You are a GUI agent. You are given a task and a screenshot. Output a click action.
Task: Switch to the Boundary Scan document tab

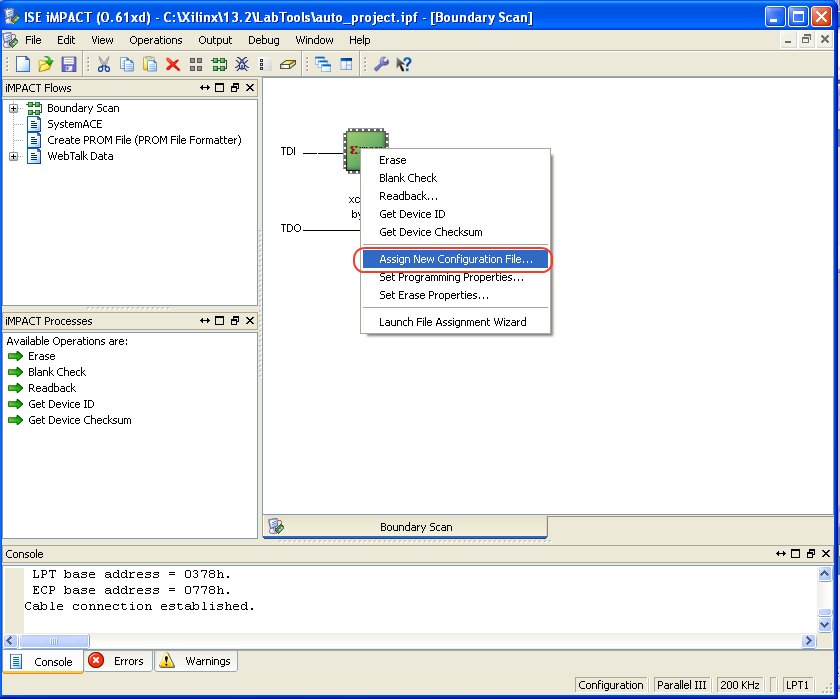tap(406, 527)
